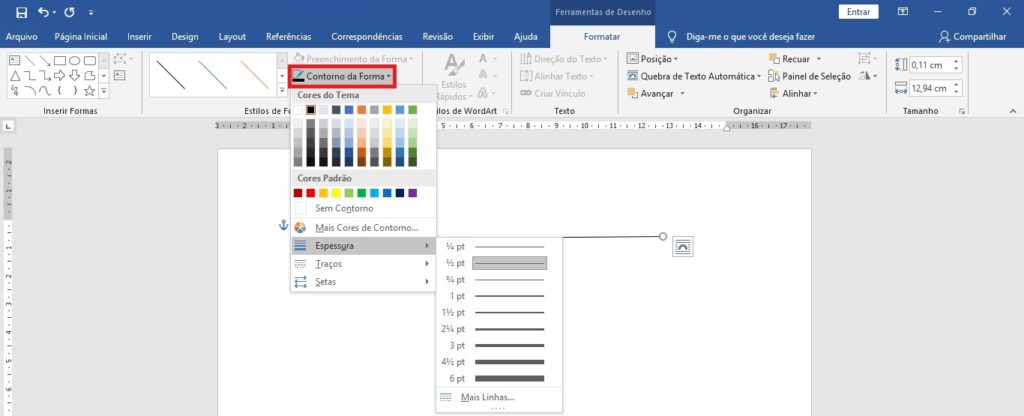Screen dimensions: 1024x416
Task: Select Sem Contorno option
Action: click(344, 208)
